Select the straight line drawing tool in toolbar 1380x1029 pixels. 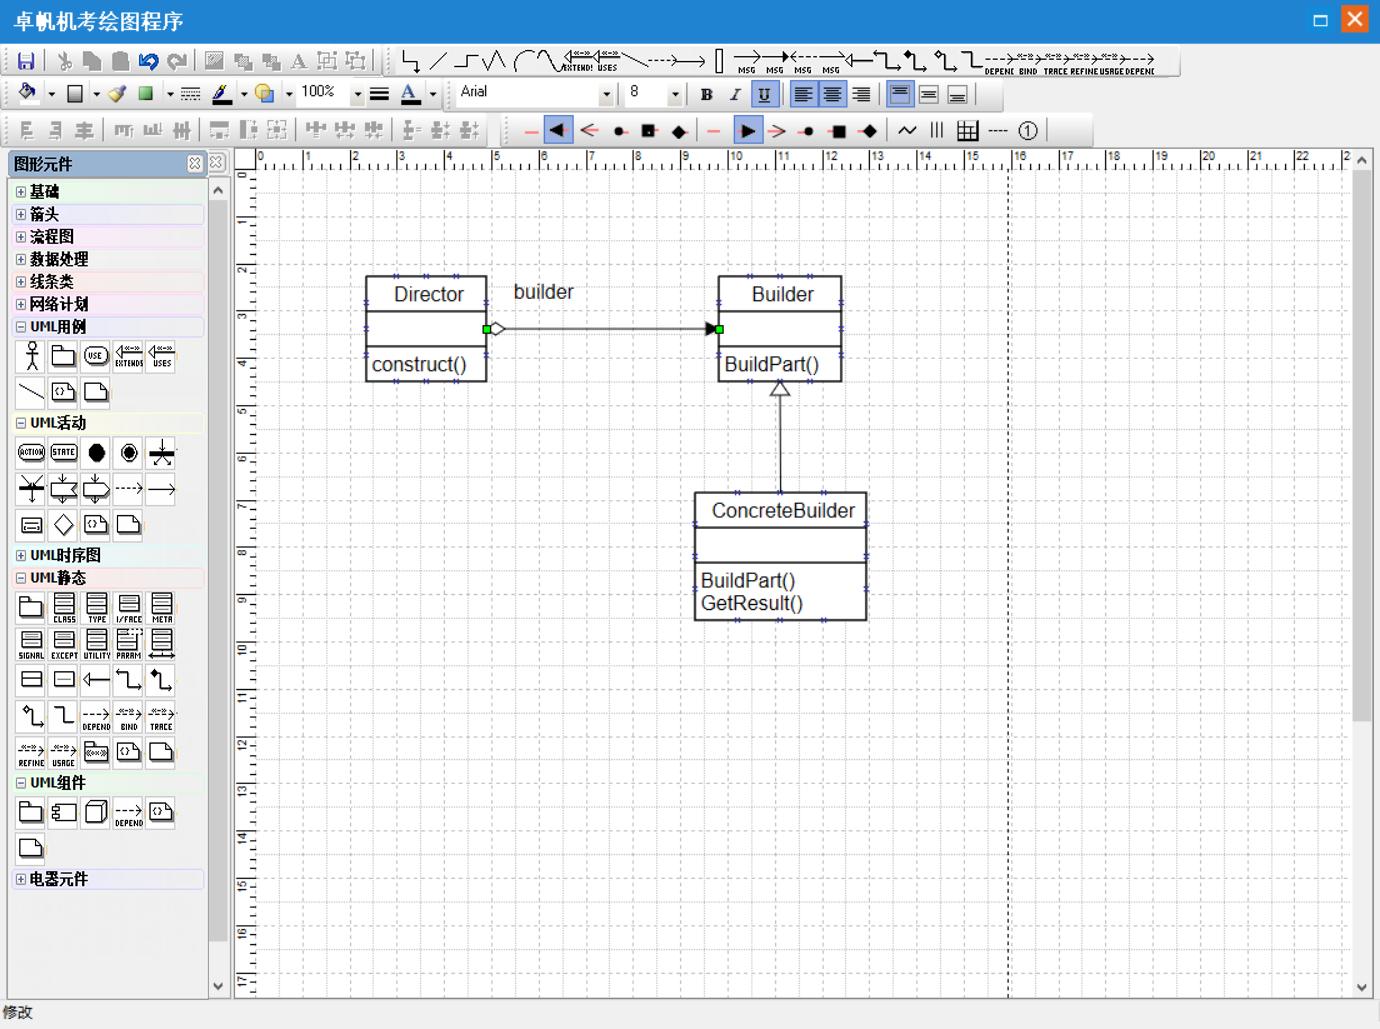pyautogui.click(x=438, y=61)
